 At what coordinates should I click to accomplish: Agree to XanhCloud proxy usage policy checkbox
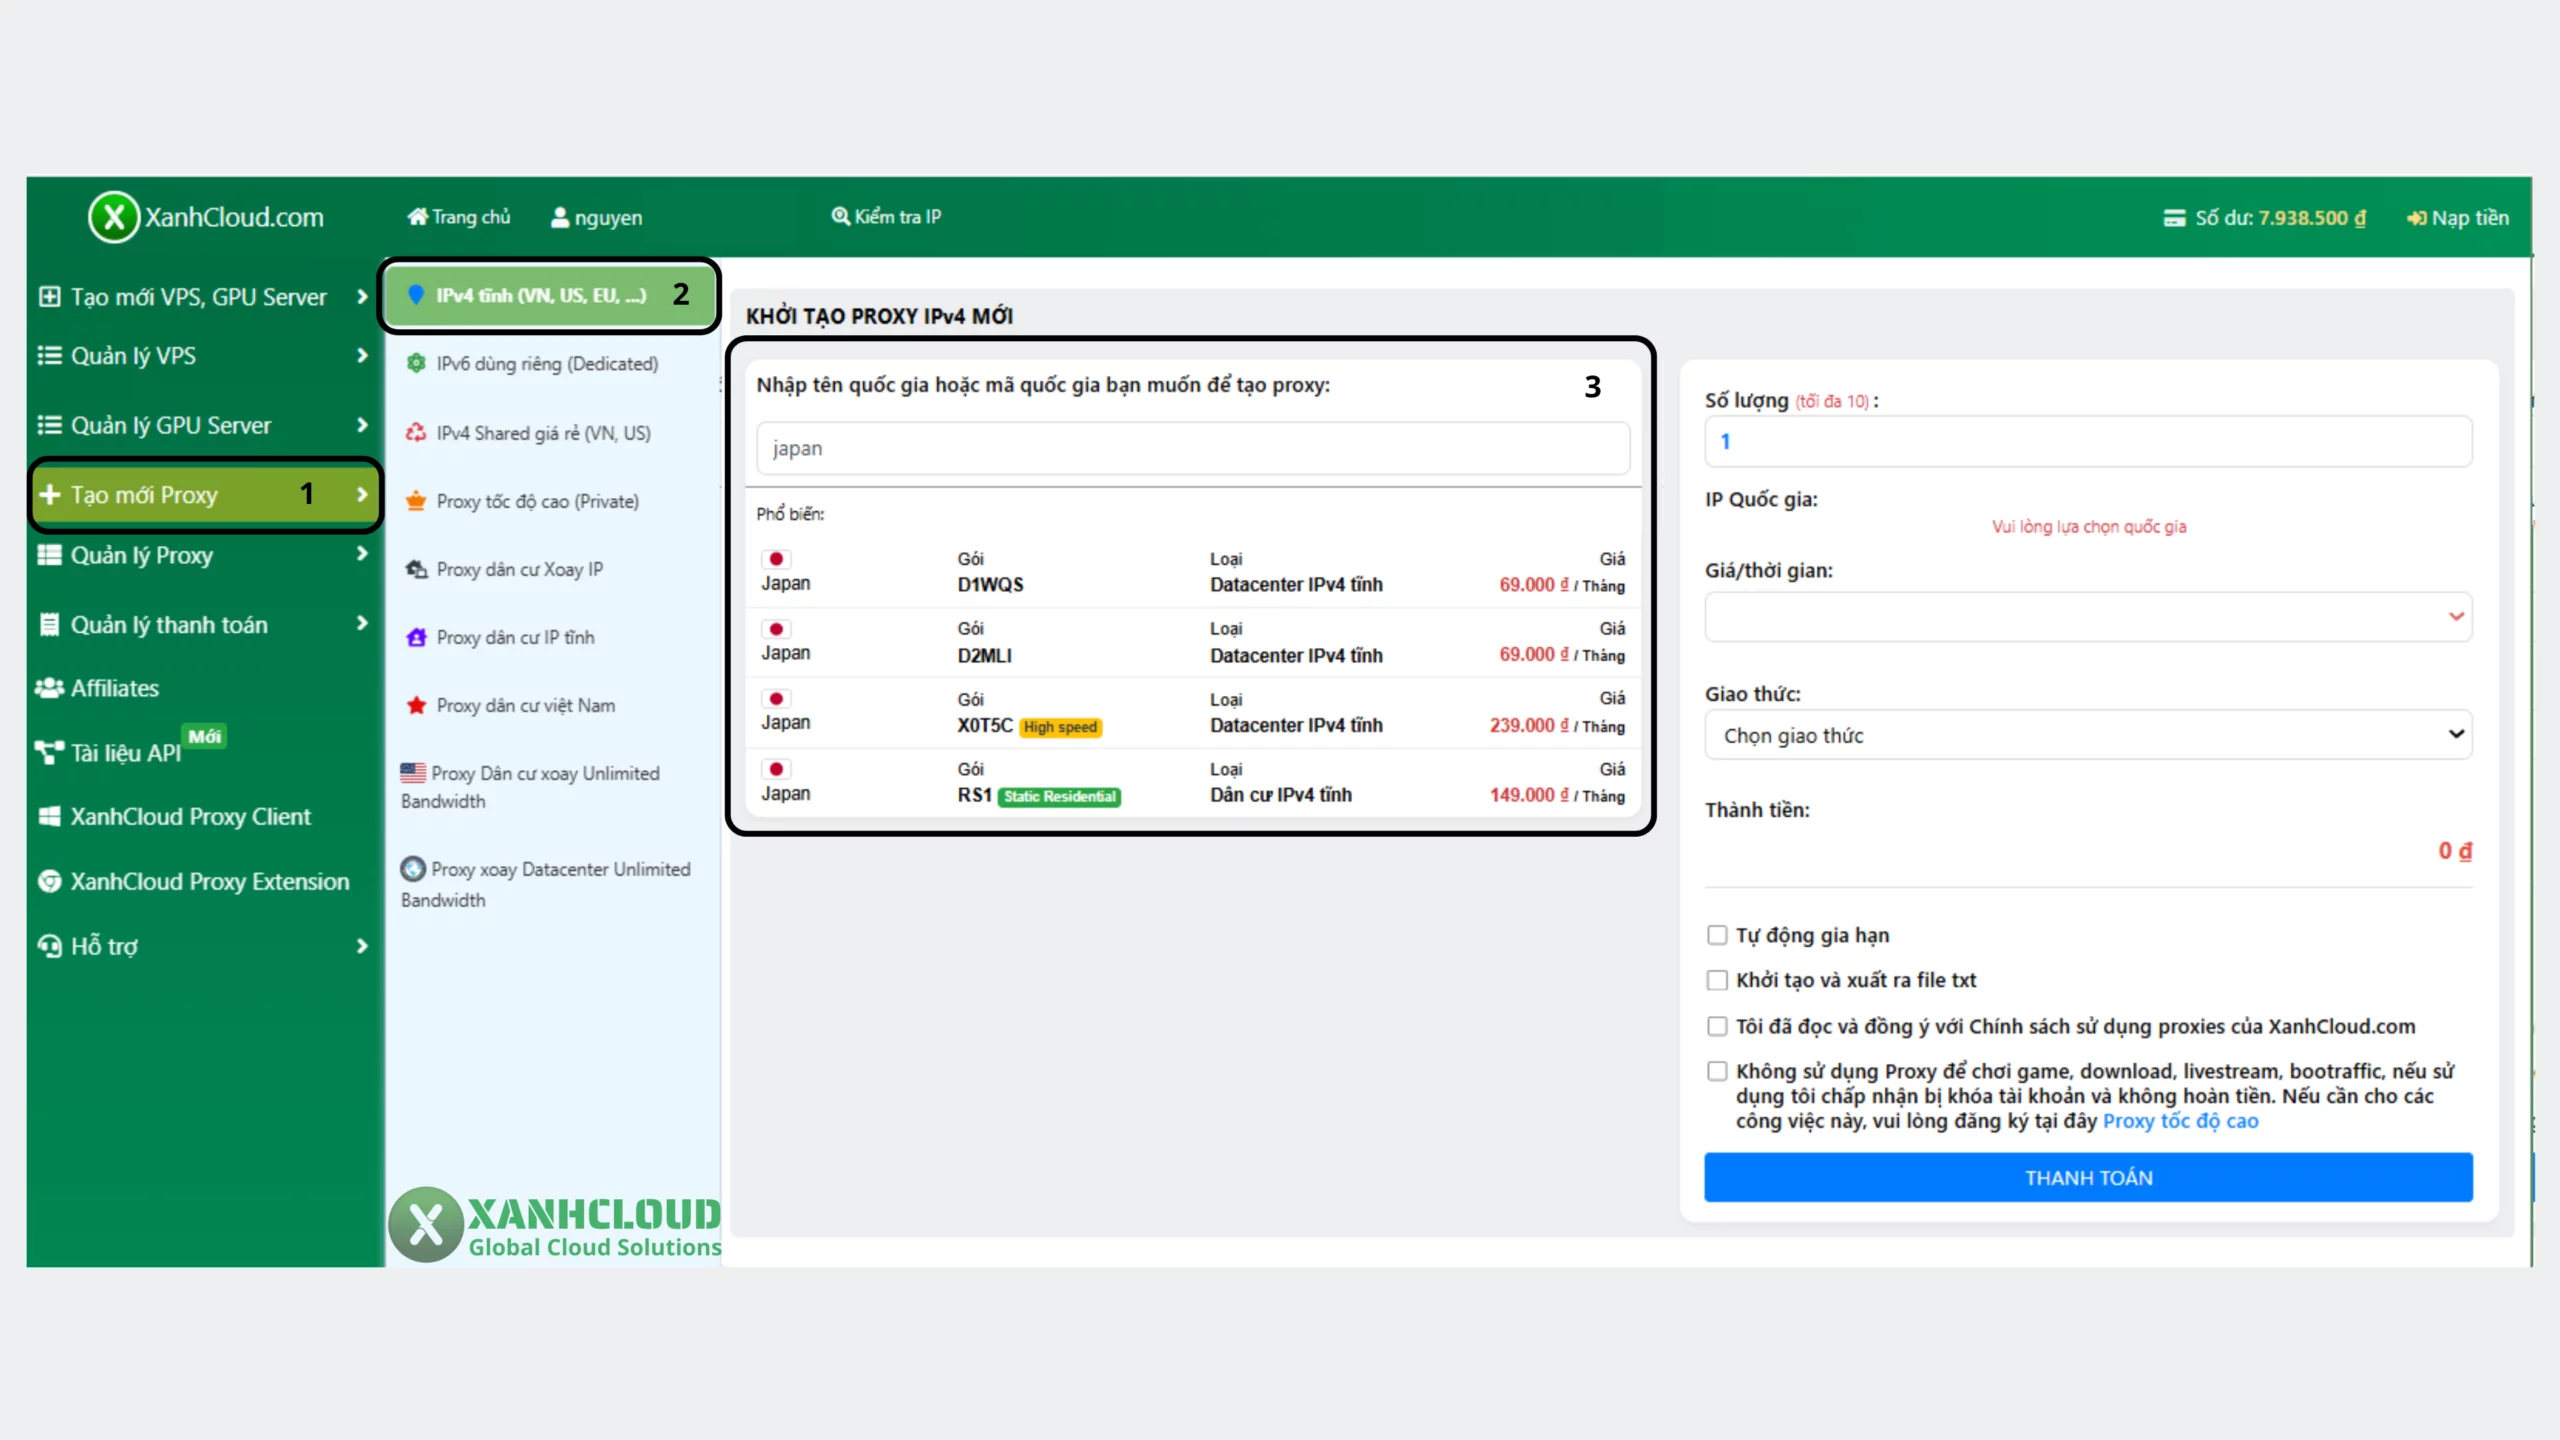click(x=1719, y=1026)
